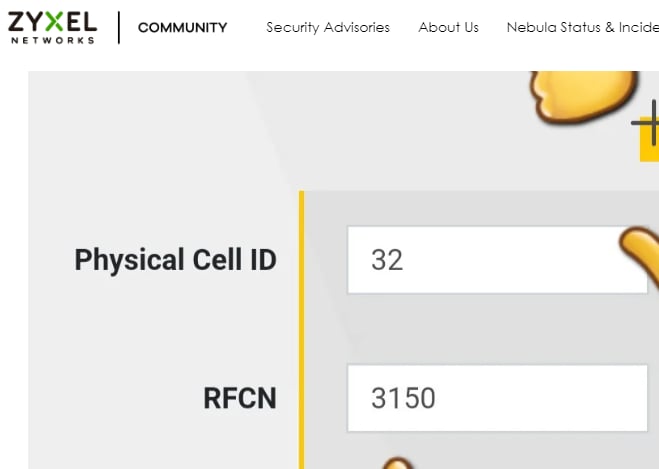Image resolution: width=659 pixels, height=469 pixels.
Task: Click the yellow vertical bar left of the fields
Action: tap(301, 330)
